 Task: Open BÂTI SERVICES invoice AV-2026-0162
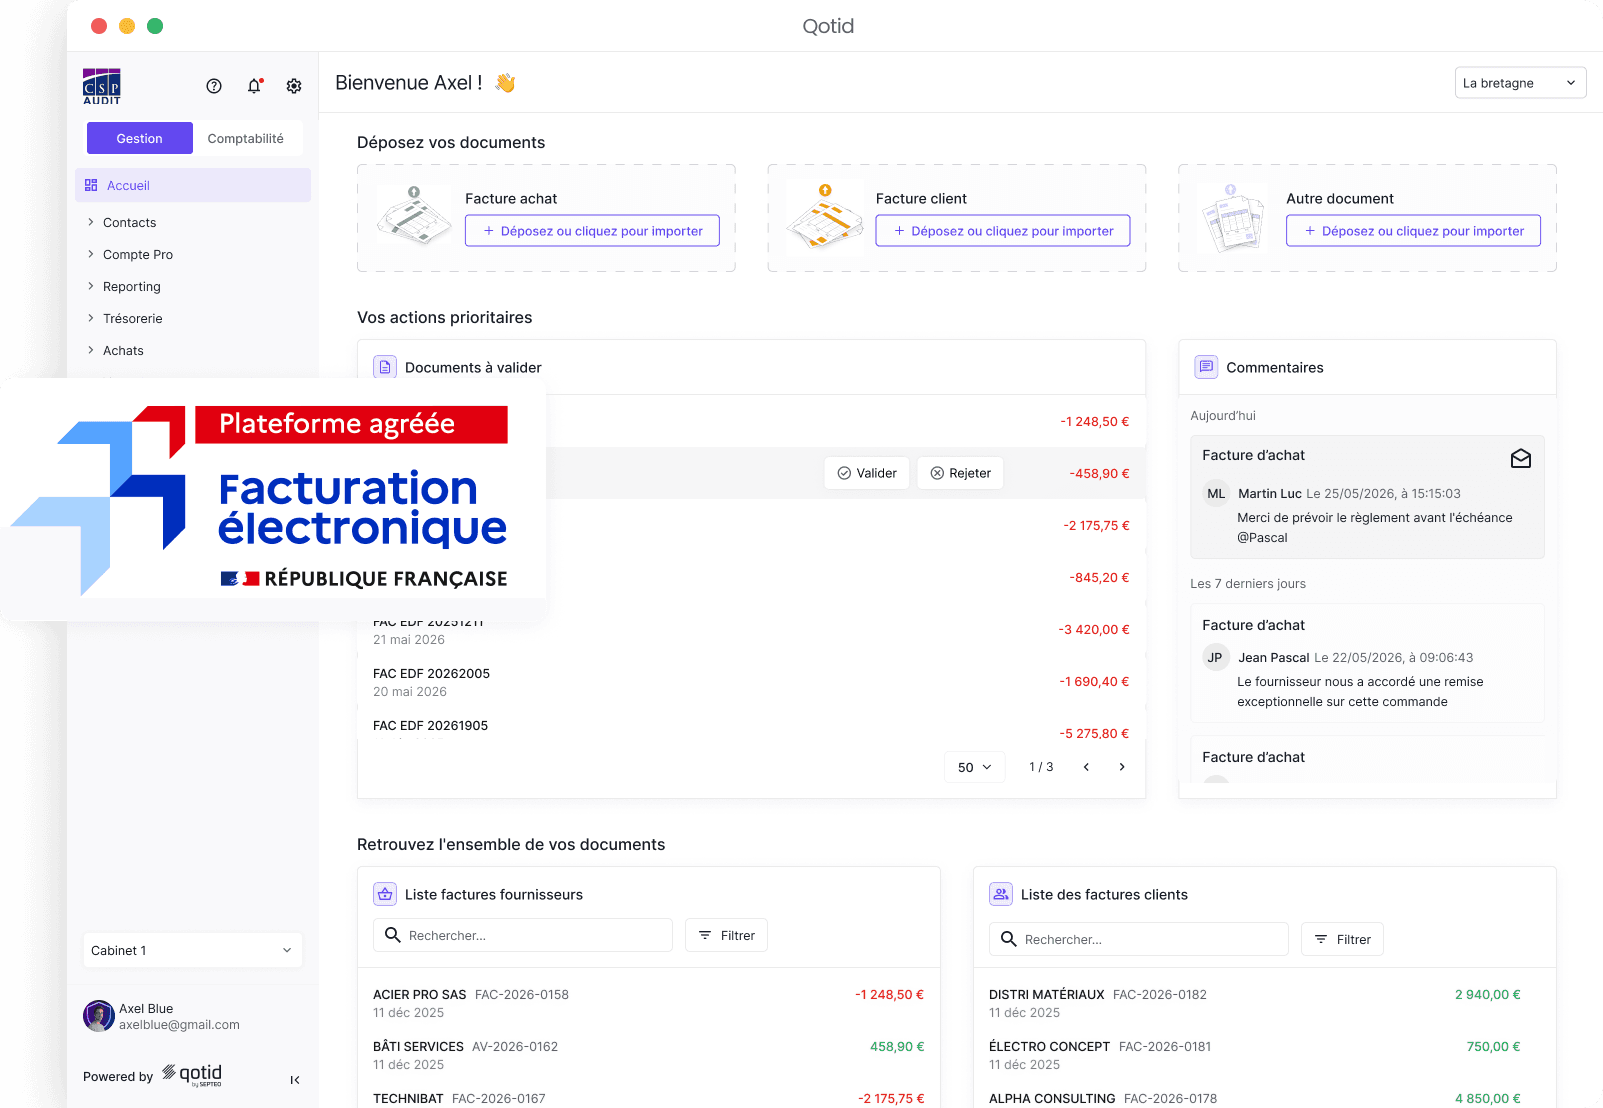[648, 1055]
